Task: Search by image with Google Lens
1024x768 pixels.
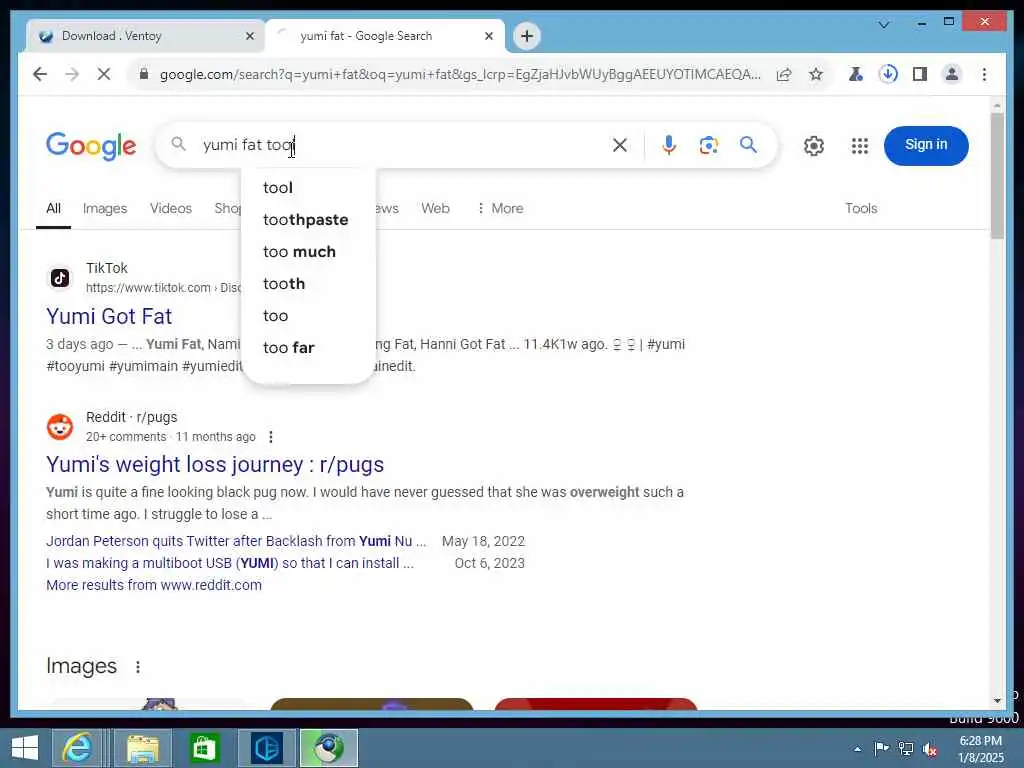Action: click(x=709, y=145)
